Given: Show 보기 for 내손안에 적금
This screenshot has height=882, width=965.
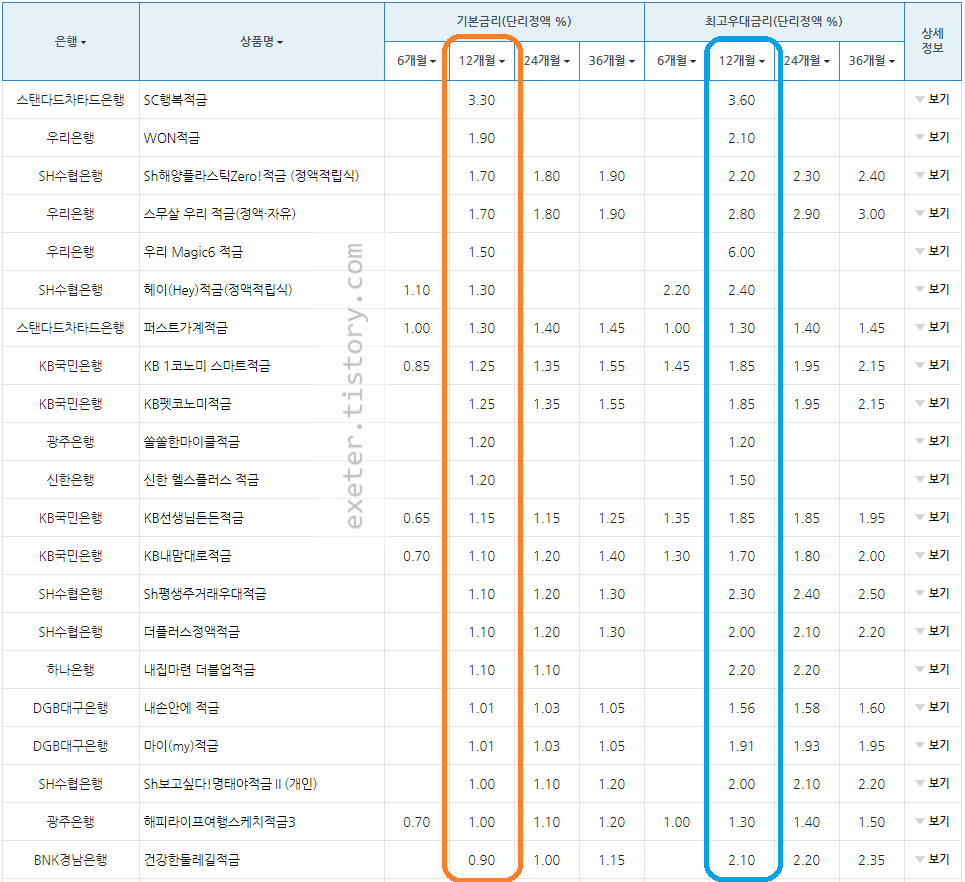Looking at the screenshot, I should (932, 707).
